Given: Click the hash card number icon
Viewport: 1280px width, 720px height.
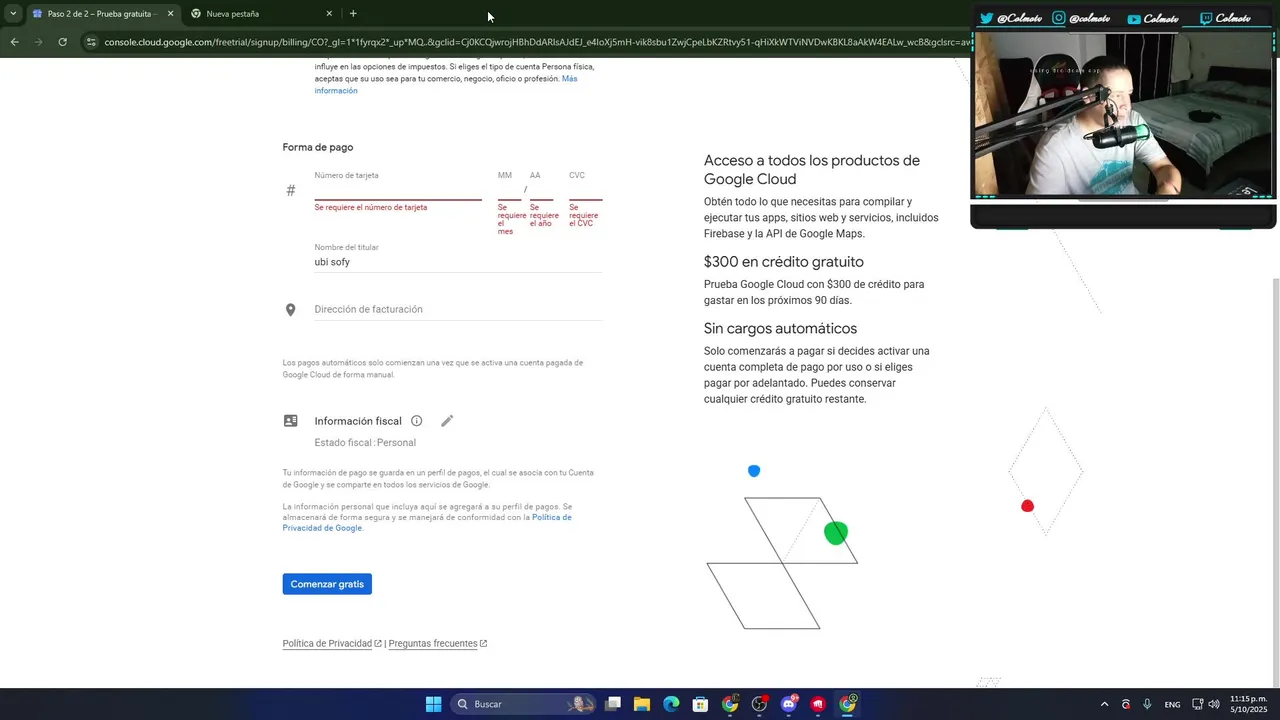Looking at the screenshot, I should [291, 190].
